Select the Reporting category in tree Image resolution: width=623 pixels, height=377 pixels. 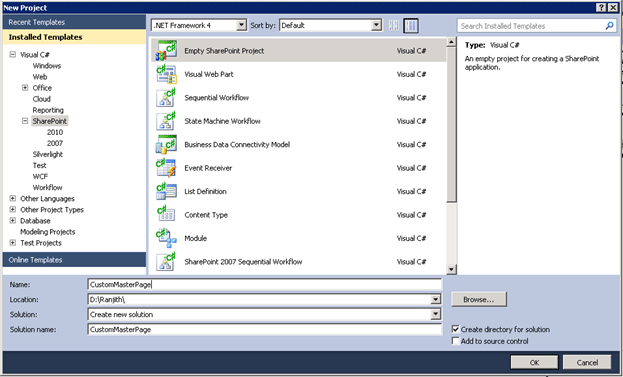[x=48, y=110]
